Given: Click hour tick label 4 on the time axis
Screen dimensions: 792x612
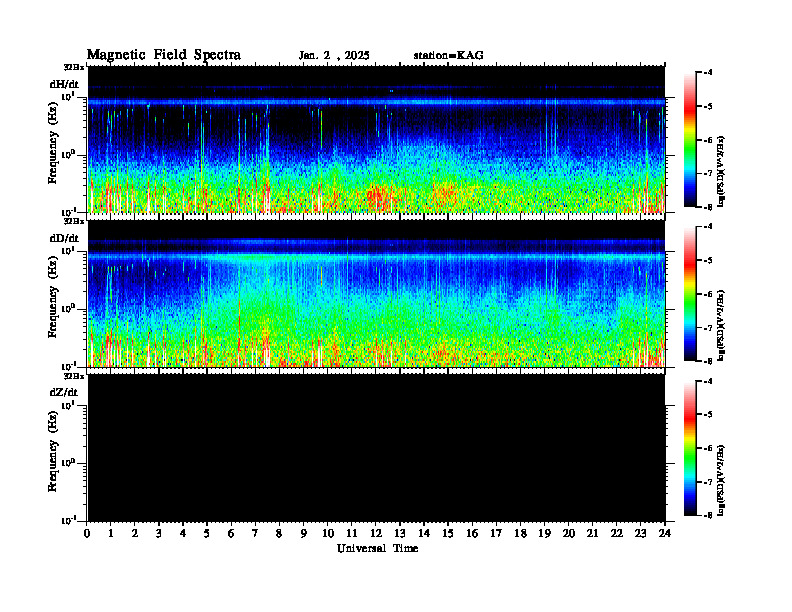Looking at the screenshot, I should tap(183, 534).
